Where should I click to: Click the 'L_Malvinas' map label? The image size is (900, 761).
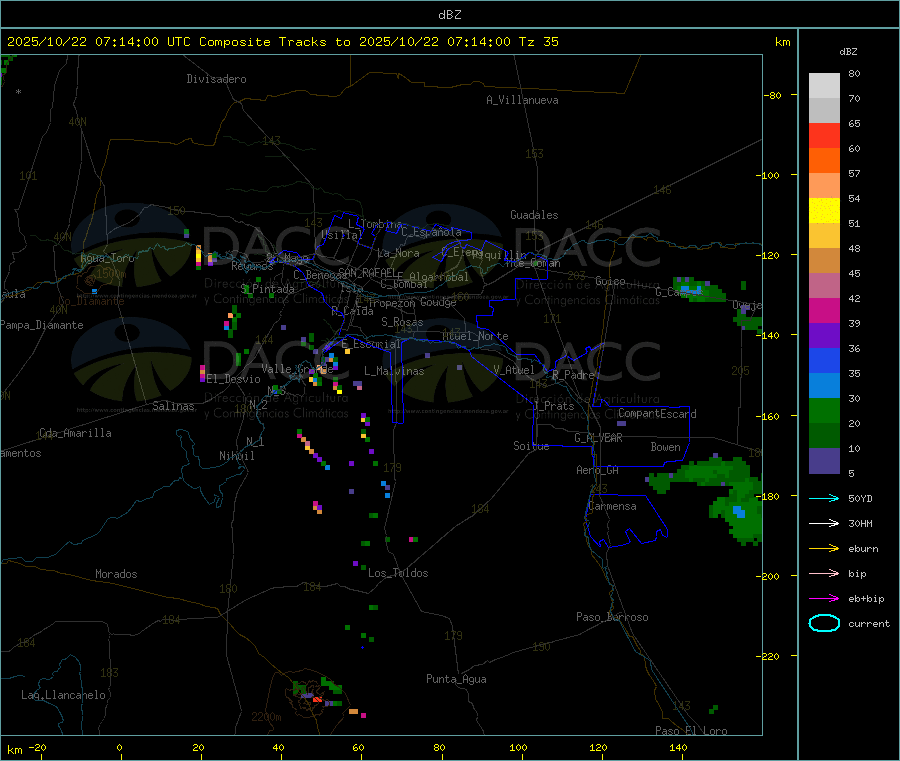click(x=394, y=371)
